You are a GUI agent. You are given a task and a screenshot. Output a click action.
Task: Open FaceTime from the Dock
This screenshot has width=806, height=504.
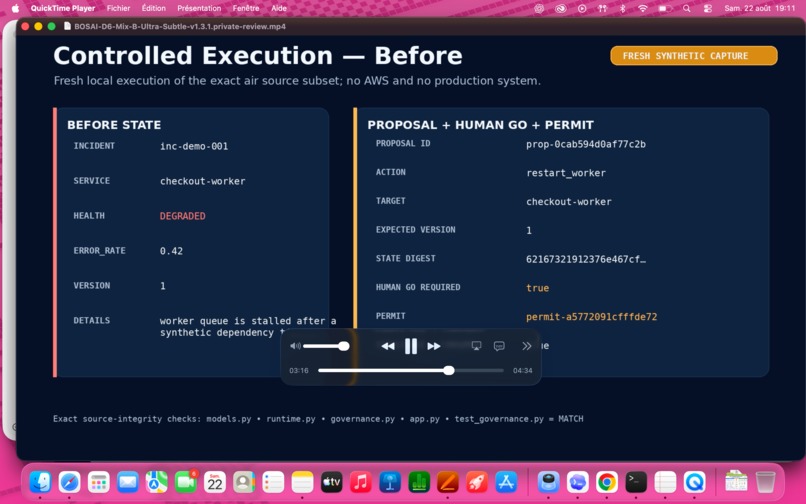click(186, 482)
